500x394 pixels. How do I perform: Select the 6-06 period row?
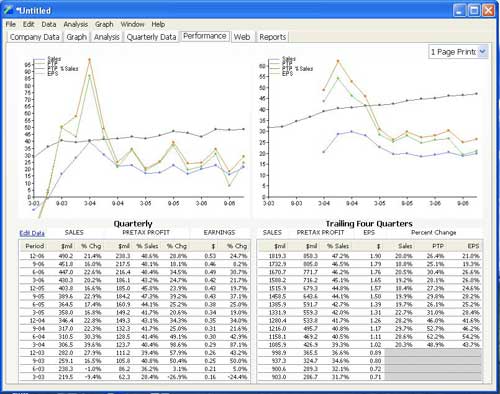(135, 272)
